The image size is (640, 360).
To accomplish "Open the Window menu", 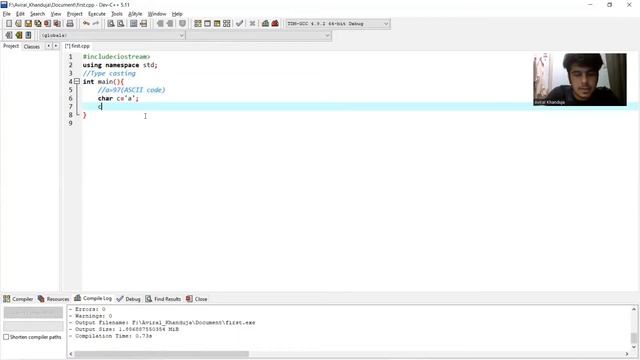I will pos(157,14).
